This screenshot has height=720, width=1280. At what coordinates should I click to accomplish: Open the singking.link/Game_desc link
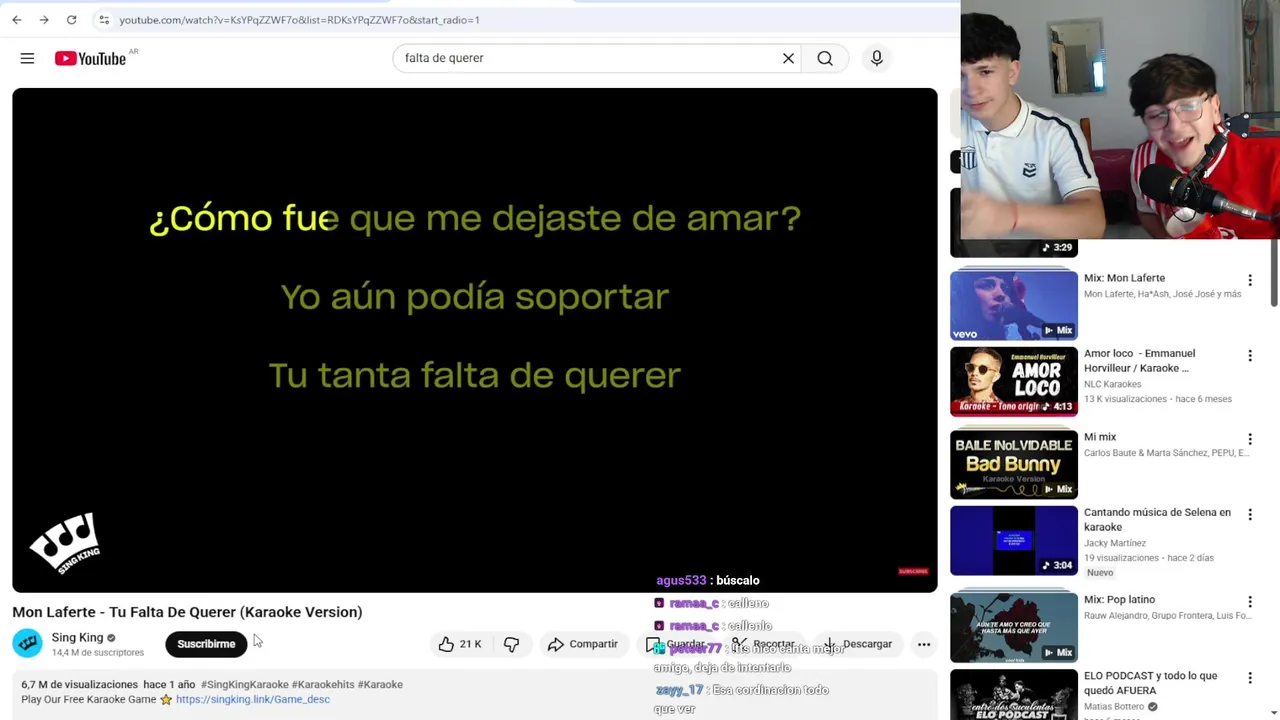(252, 699)
